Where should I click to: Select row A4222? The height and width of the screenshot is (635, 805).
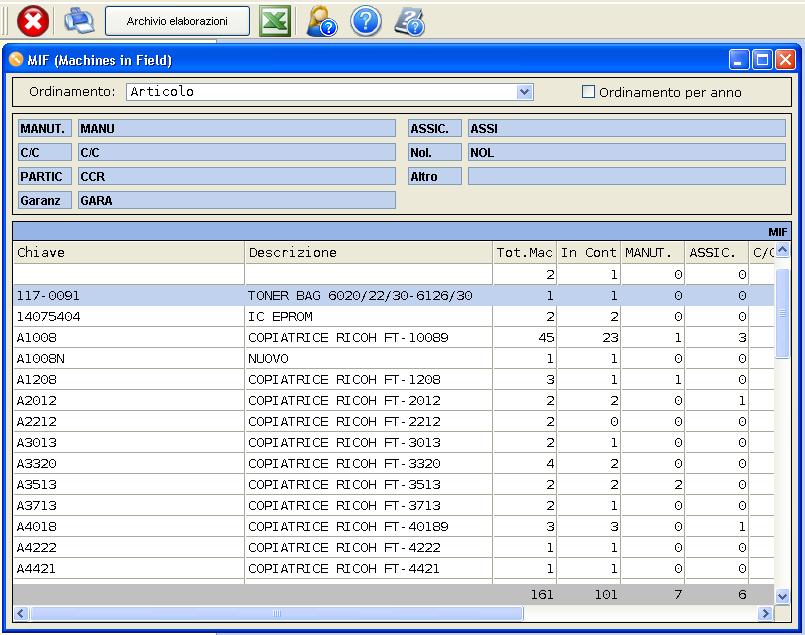point(394,548)
